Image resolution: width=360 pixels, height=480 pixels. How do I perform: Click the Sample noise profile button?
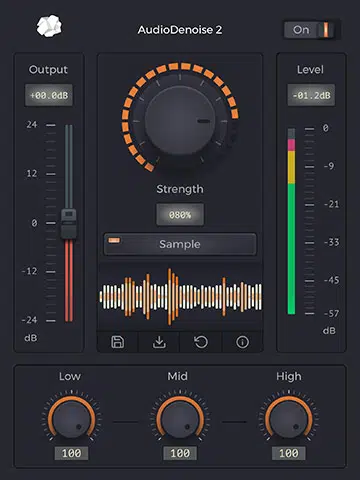click(180, 244)
